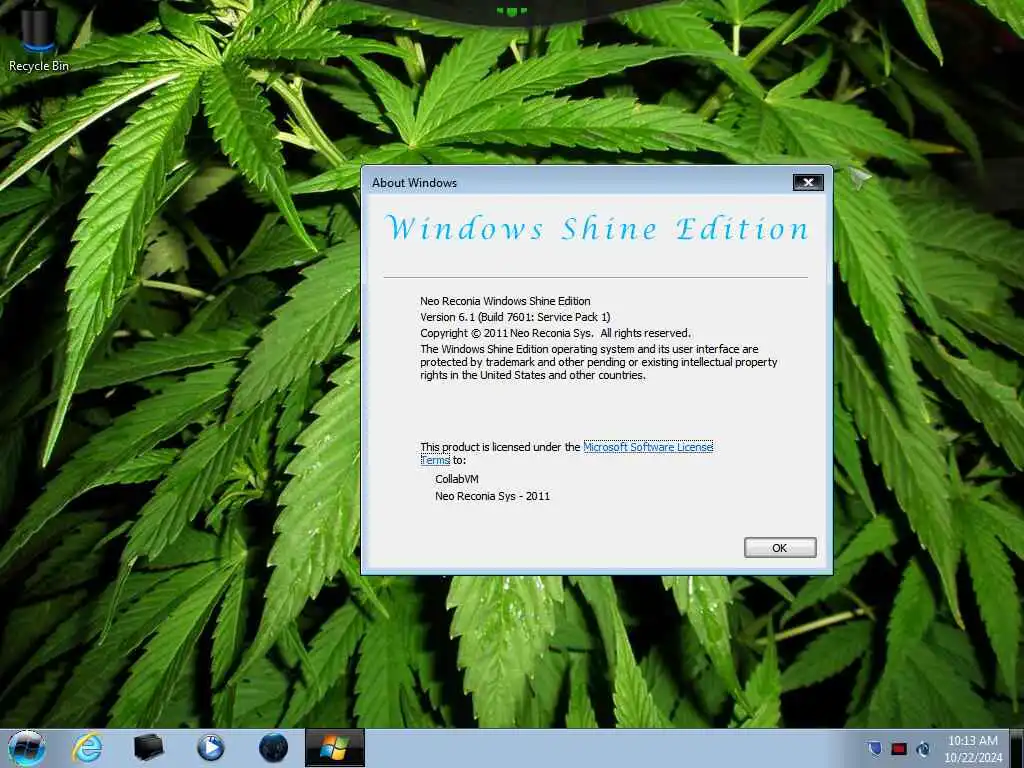1024x768 pixels.
Task: Click the About Windows title bar text
Action: [414, 183]
